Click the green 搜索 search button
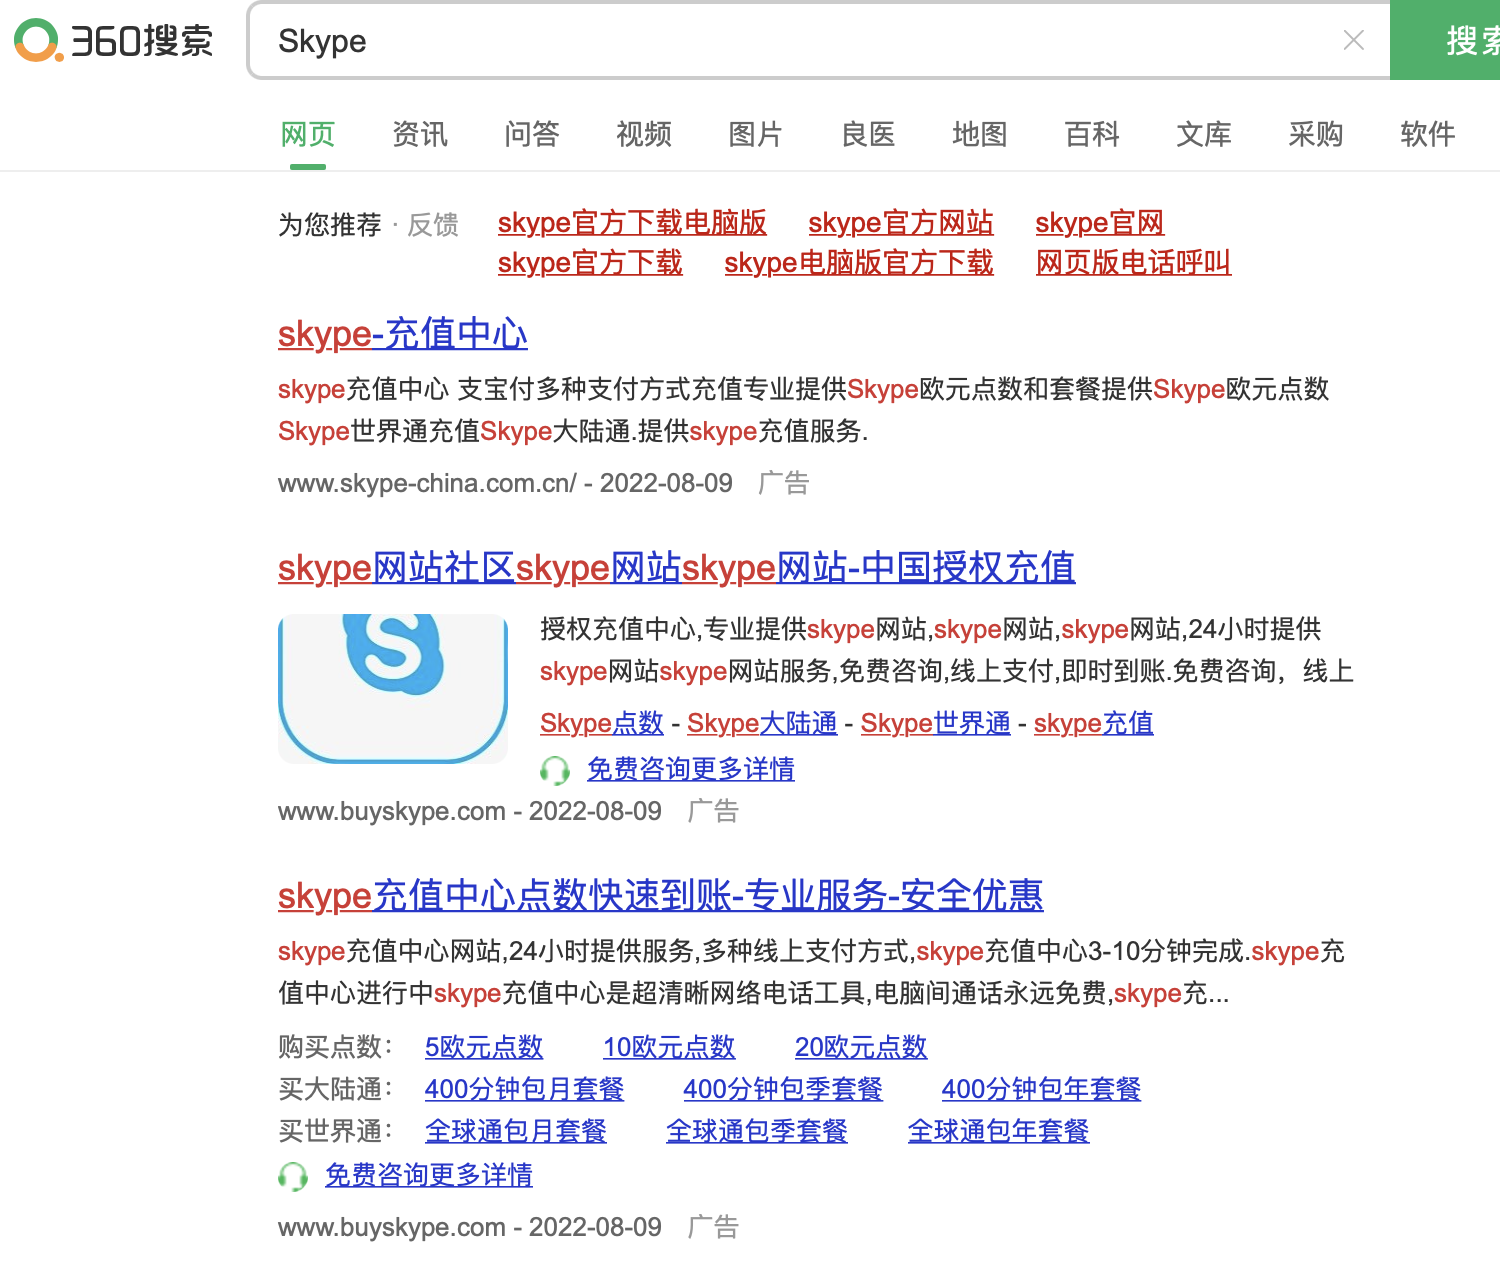 [x=1445, y=41]
